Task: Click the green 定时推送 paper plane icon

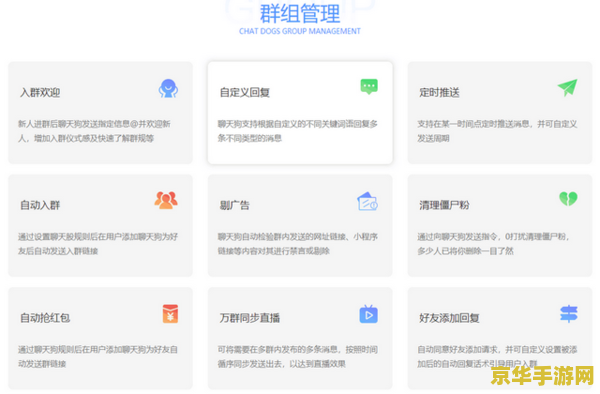Action: (x=567, y=88)
